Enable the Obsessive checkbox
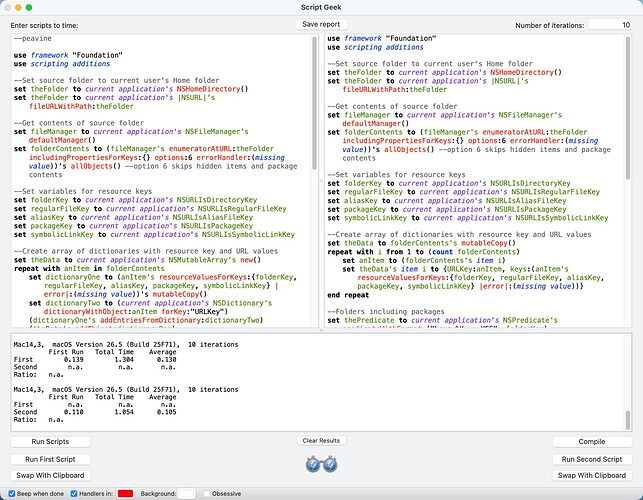This screenshot has width=643, height=500. [x=207, y=493]
